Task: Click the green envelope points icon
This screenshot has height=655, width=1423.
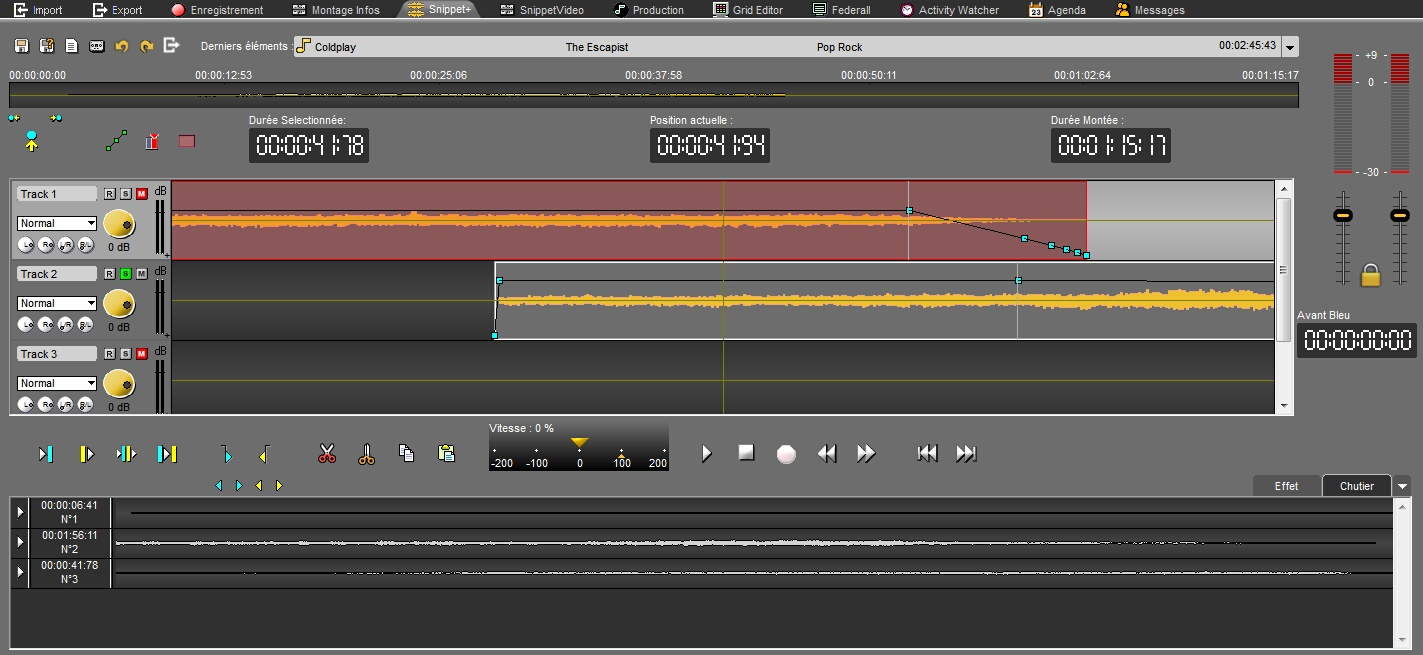Action: pos(116,141)
